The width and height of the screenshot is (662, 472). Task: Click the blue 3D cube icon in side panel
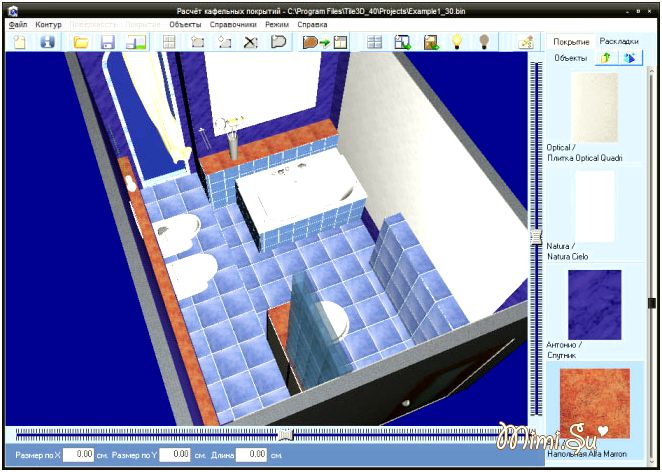click(x=629, y=58)
